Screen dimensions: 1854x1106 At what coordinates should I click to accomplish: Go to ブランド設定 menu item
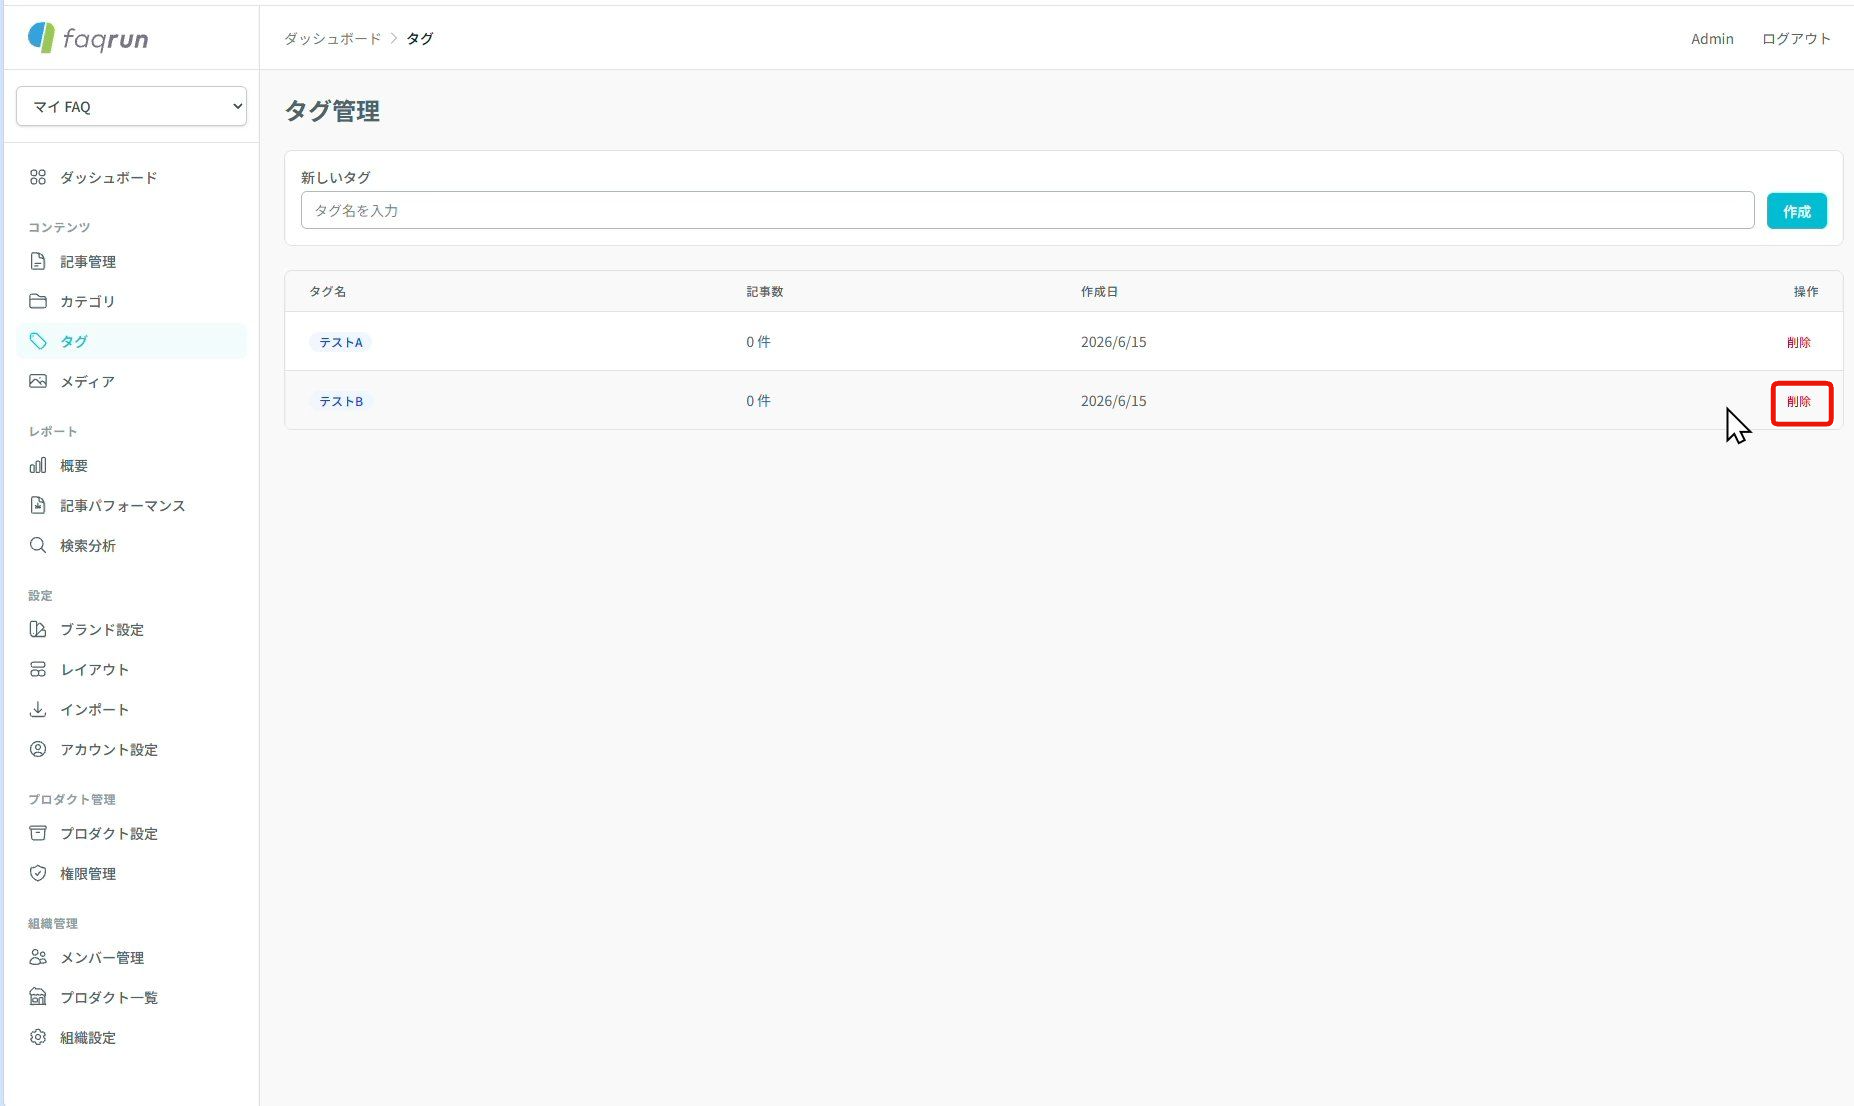pos(131,629)
